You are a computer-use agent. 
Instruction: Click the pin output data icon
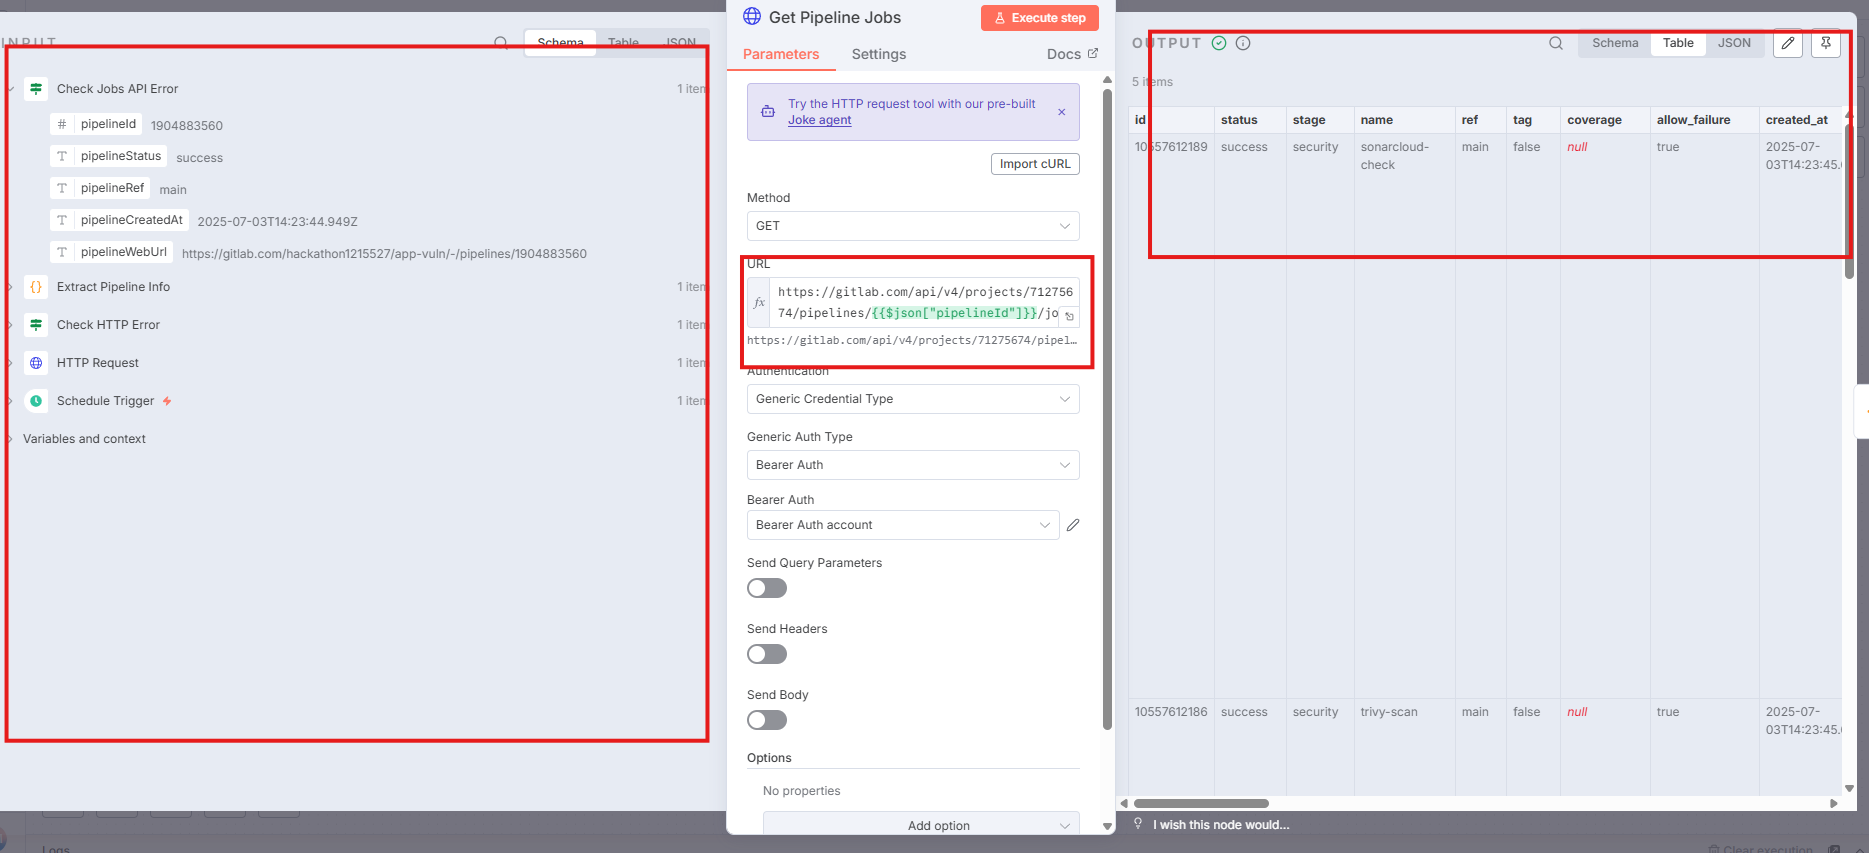[x=1825, y=43]
